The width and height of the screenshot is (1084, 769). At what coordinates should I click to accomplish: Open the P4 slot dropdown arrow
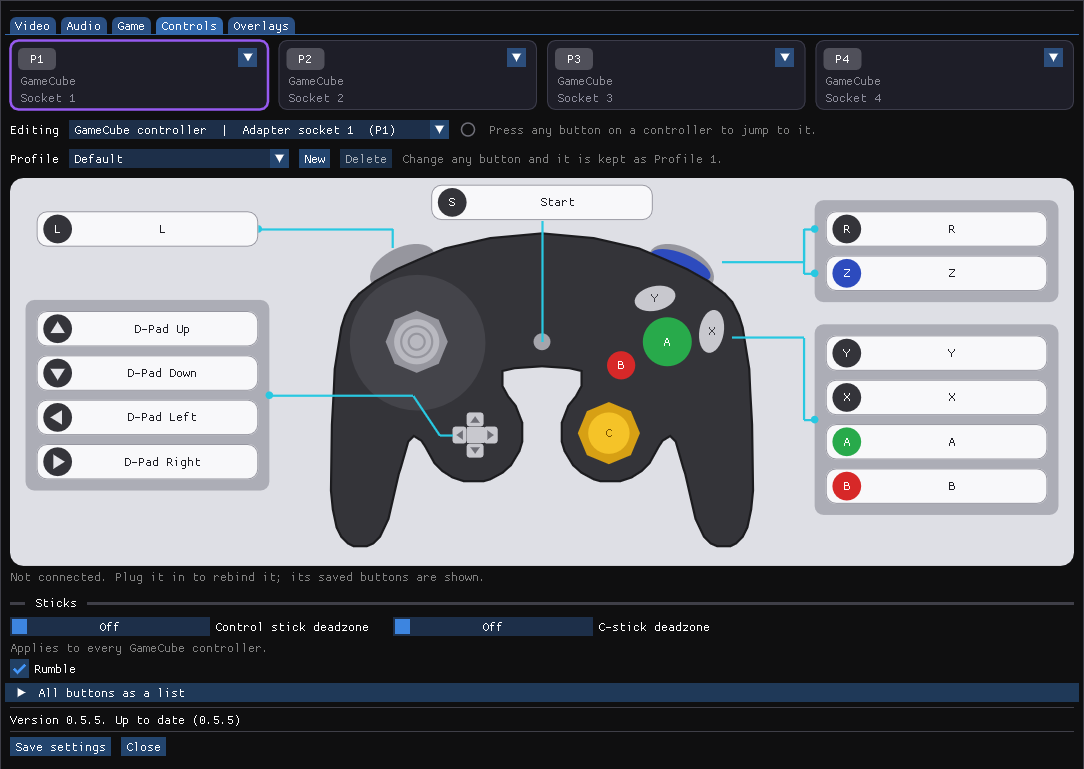[1054, 57]
